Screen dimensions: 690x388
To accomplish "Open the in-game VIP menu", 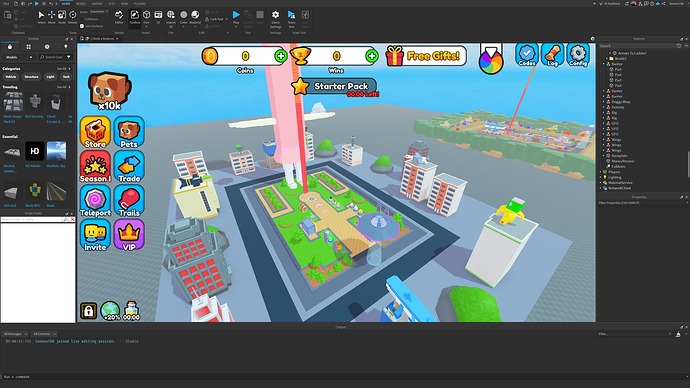I will coord(129,235).
